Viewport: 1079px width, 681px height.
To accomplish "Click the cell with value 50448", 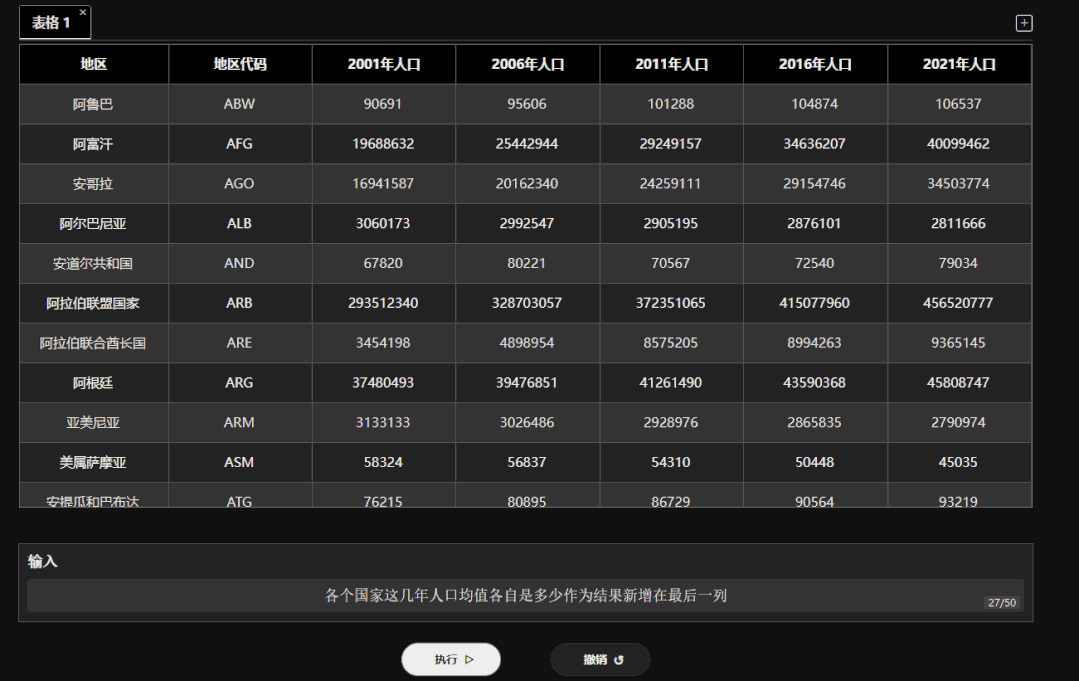I will pyautogui.click(x=815, y=464).
